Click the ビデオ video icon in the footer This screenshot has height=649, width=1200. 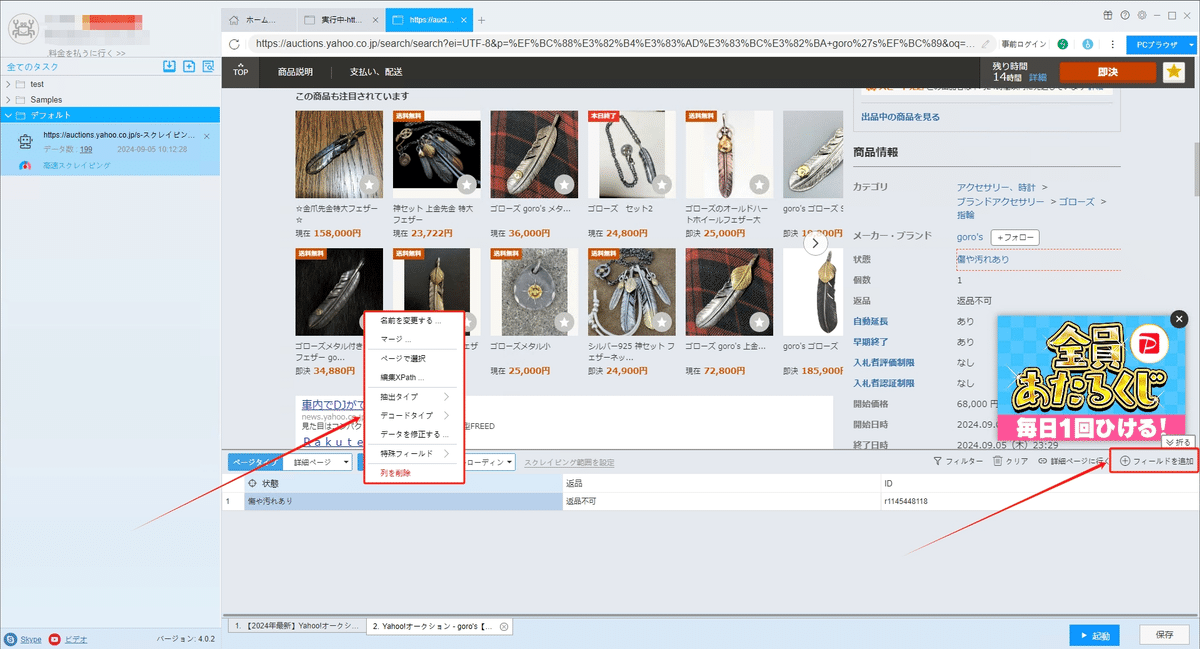coord(54,638)
